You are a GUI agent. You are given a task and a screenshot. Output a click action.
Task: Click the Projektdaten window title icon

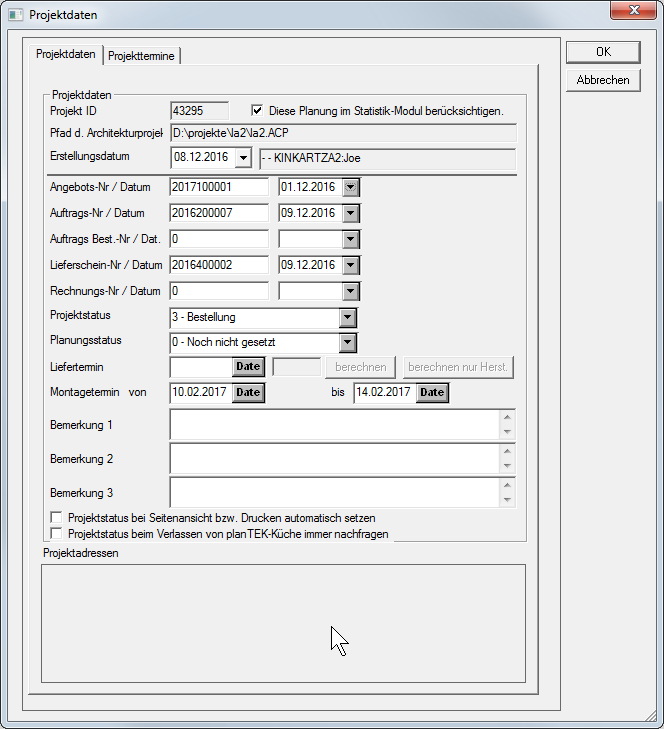click(x=15, y=15)
